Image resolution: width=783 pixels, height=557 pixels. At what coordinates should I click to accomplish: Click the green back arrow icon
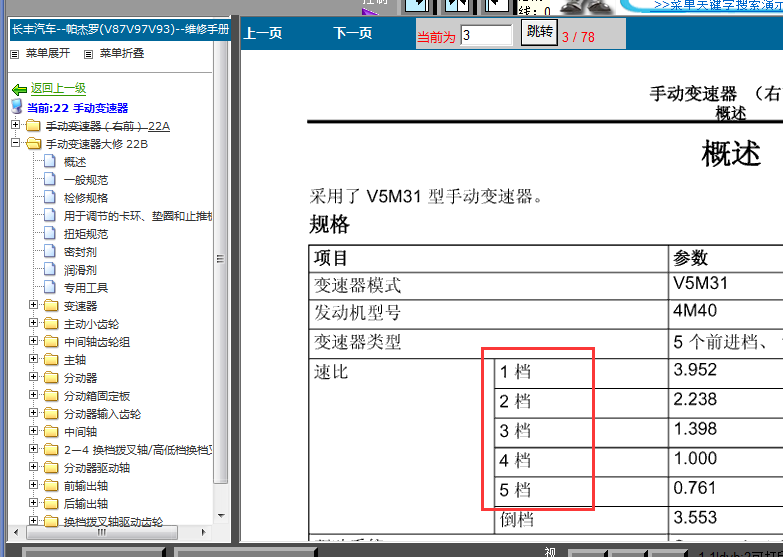click(x=19, y=89)
